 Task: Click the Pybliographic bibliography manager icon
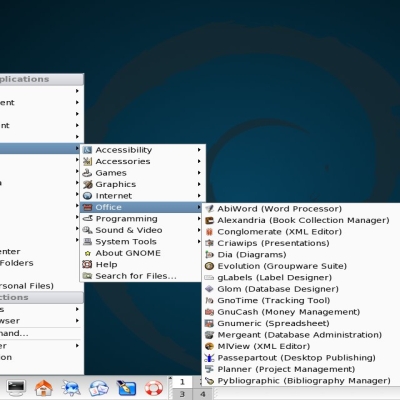coord(209,381)
